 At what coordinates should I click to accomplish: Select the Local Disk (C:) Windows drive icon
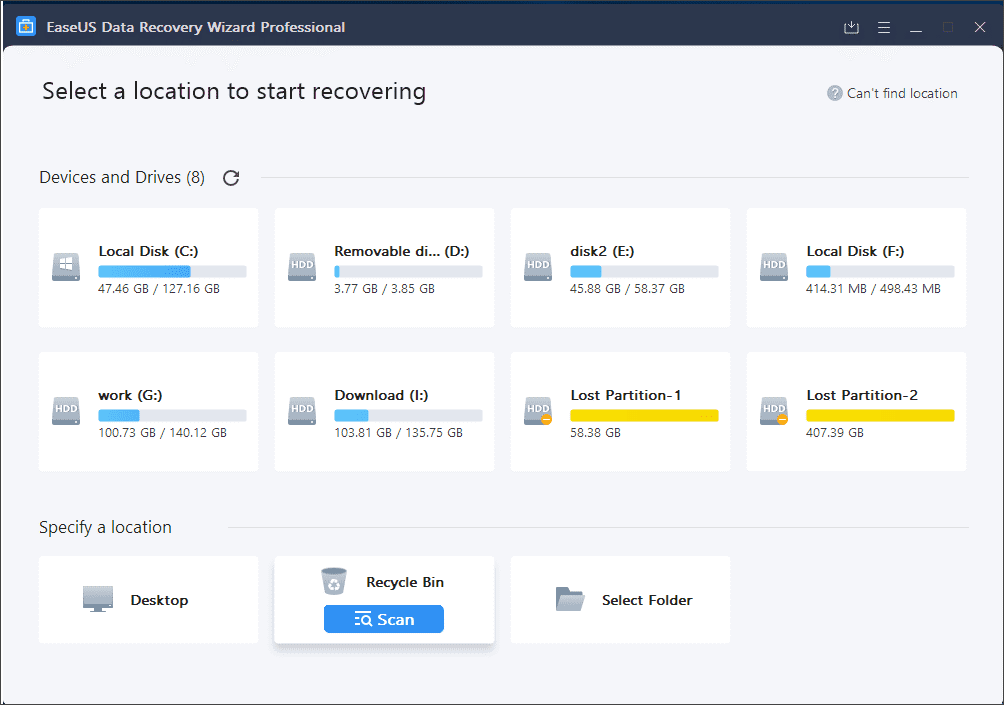66,267
